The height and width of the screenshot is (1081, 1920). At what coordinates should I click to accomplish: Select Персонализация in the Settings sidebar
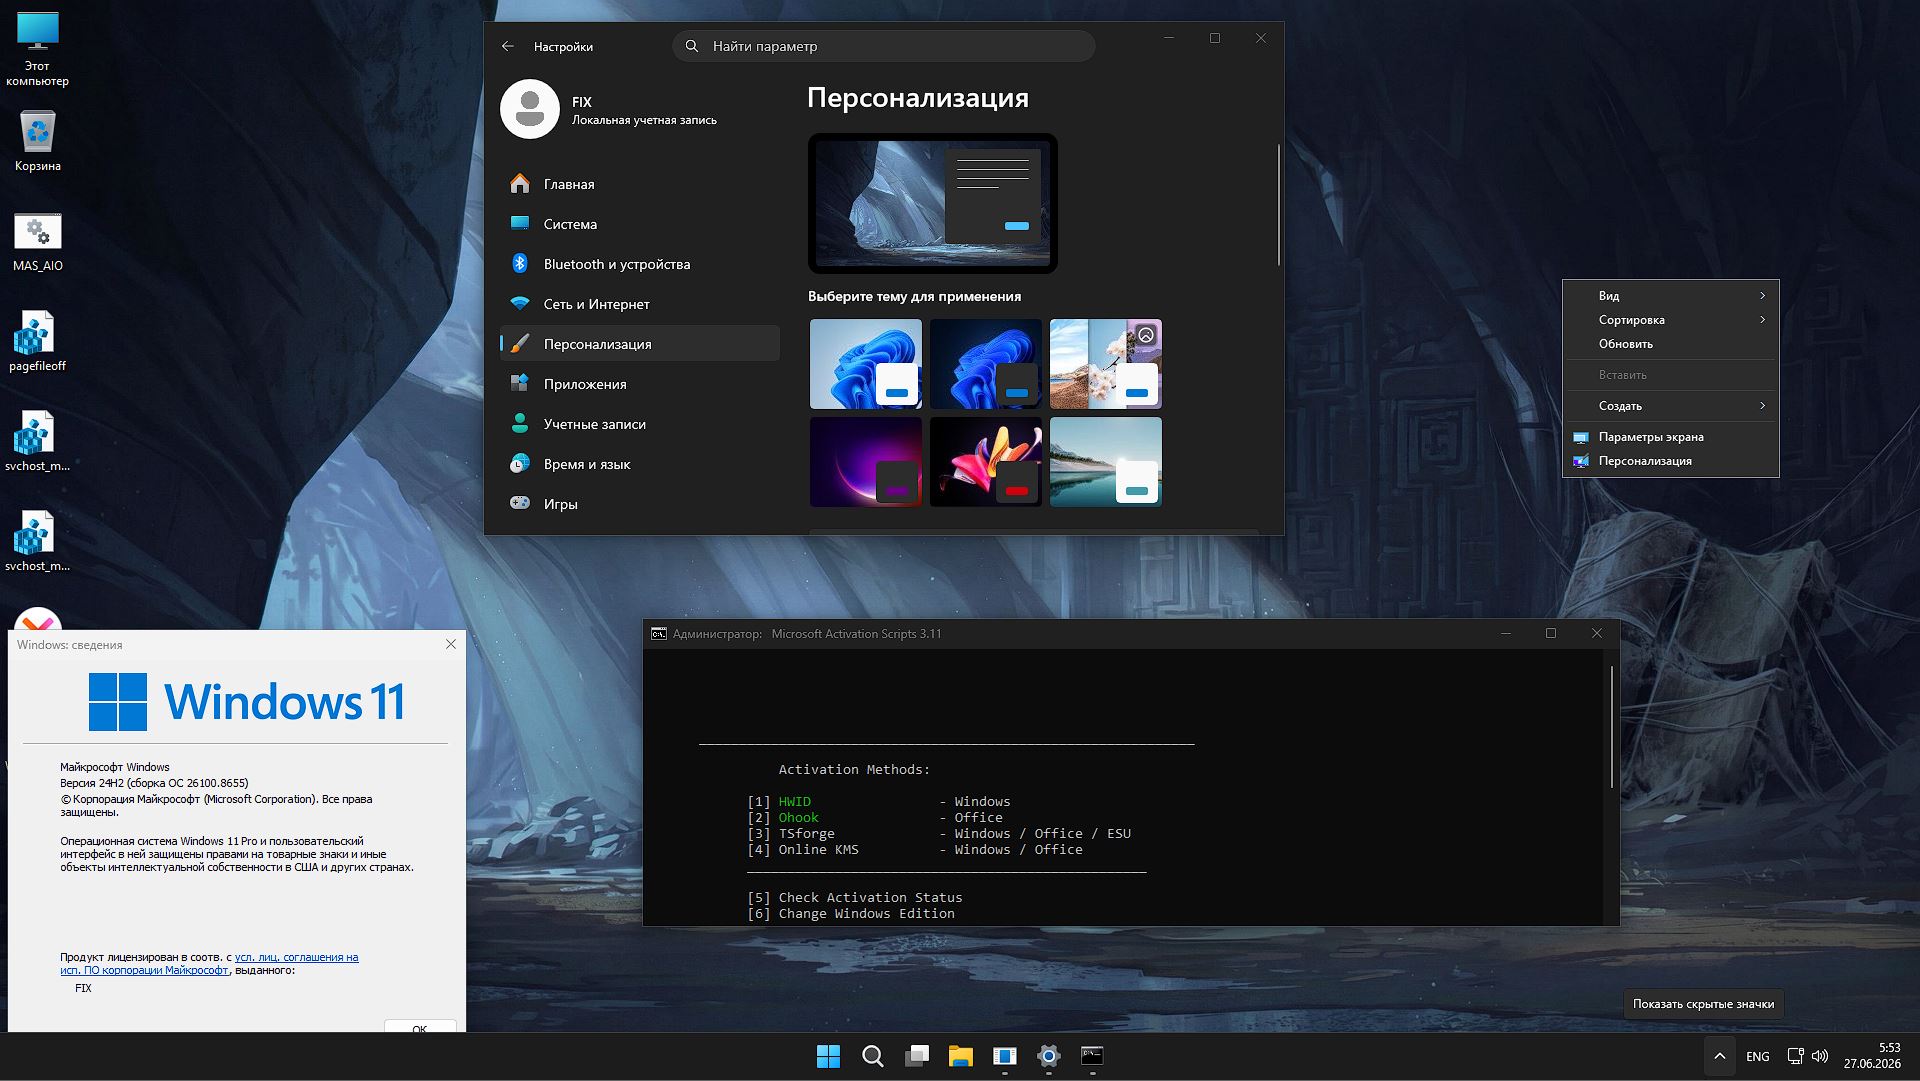pyautogui.click(x=640, y=344)
